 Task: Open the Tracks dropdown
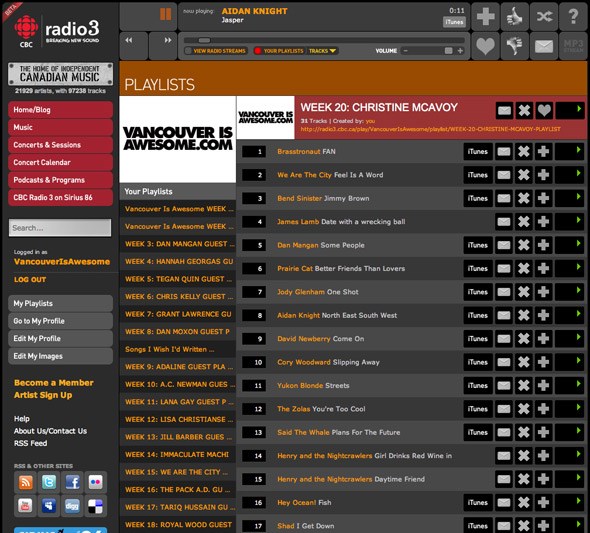coord(322,51)
